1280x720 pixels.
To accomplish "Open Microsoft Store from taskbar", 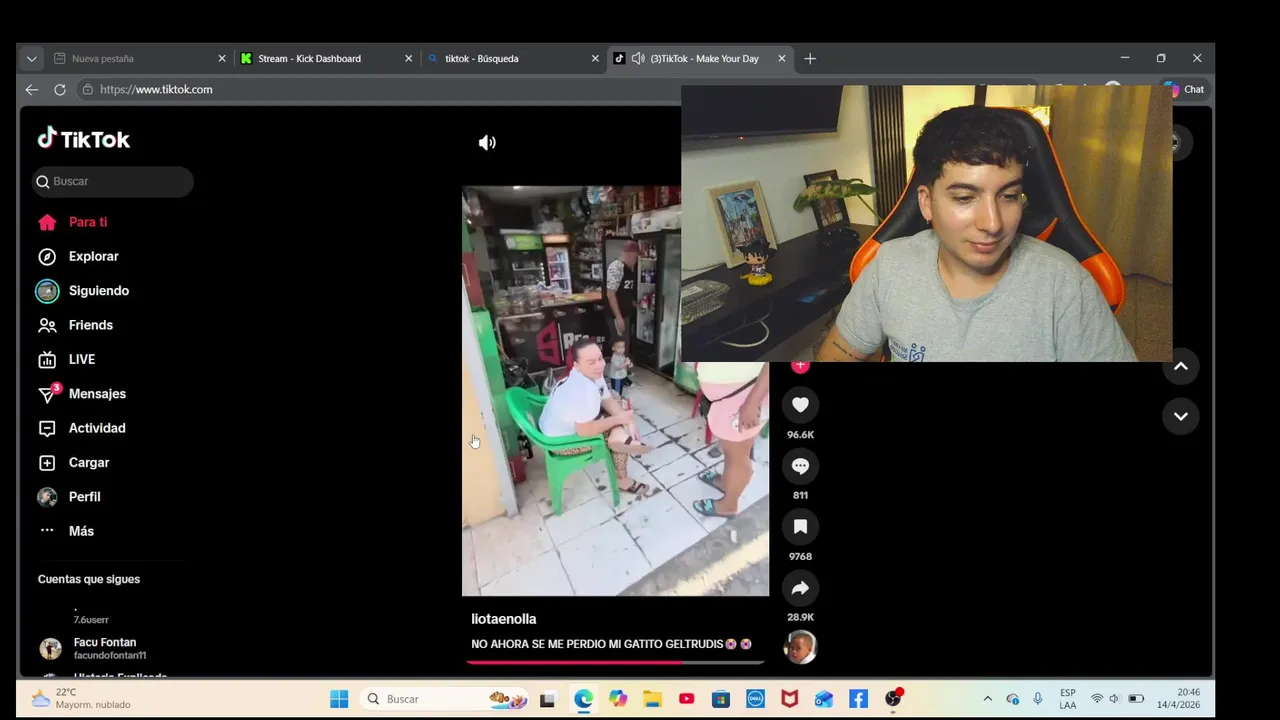I will pos(721,699).
